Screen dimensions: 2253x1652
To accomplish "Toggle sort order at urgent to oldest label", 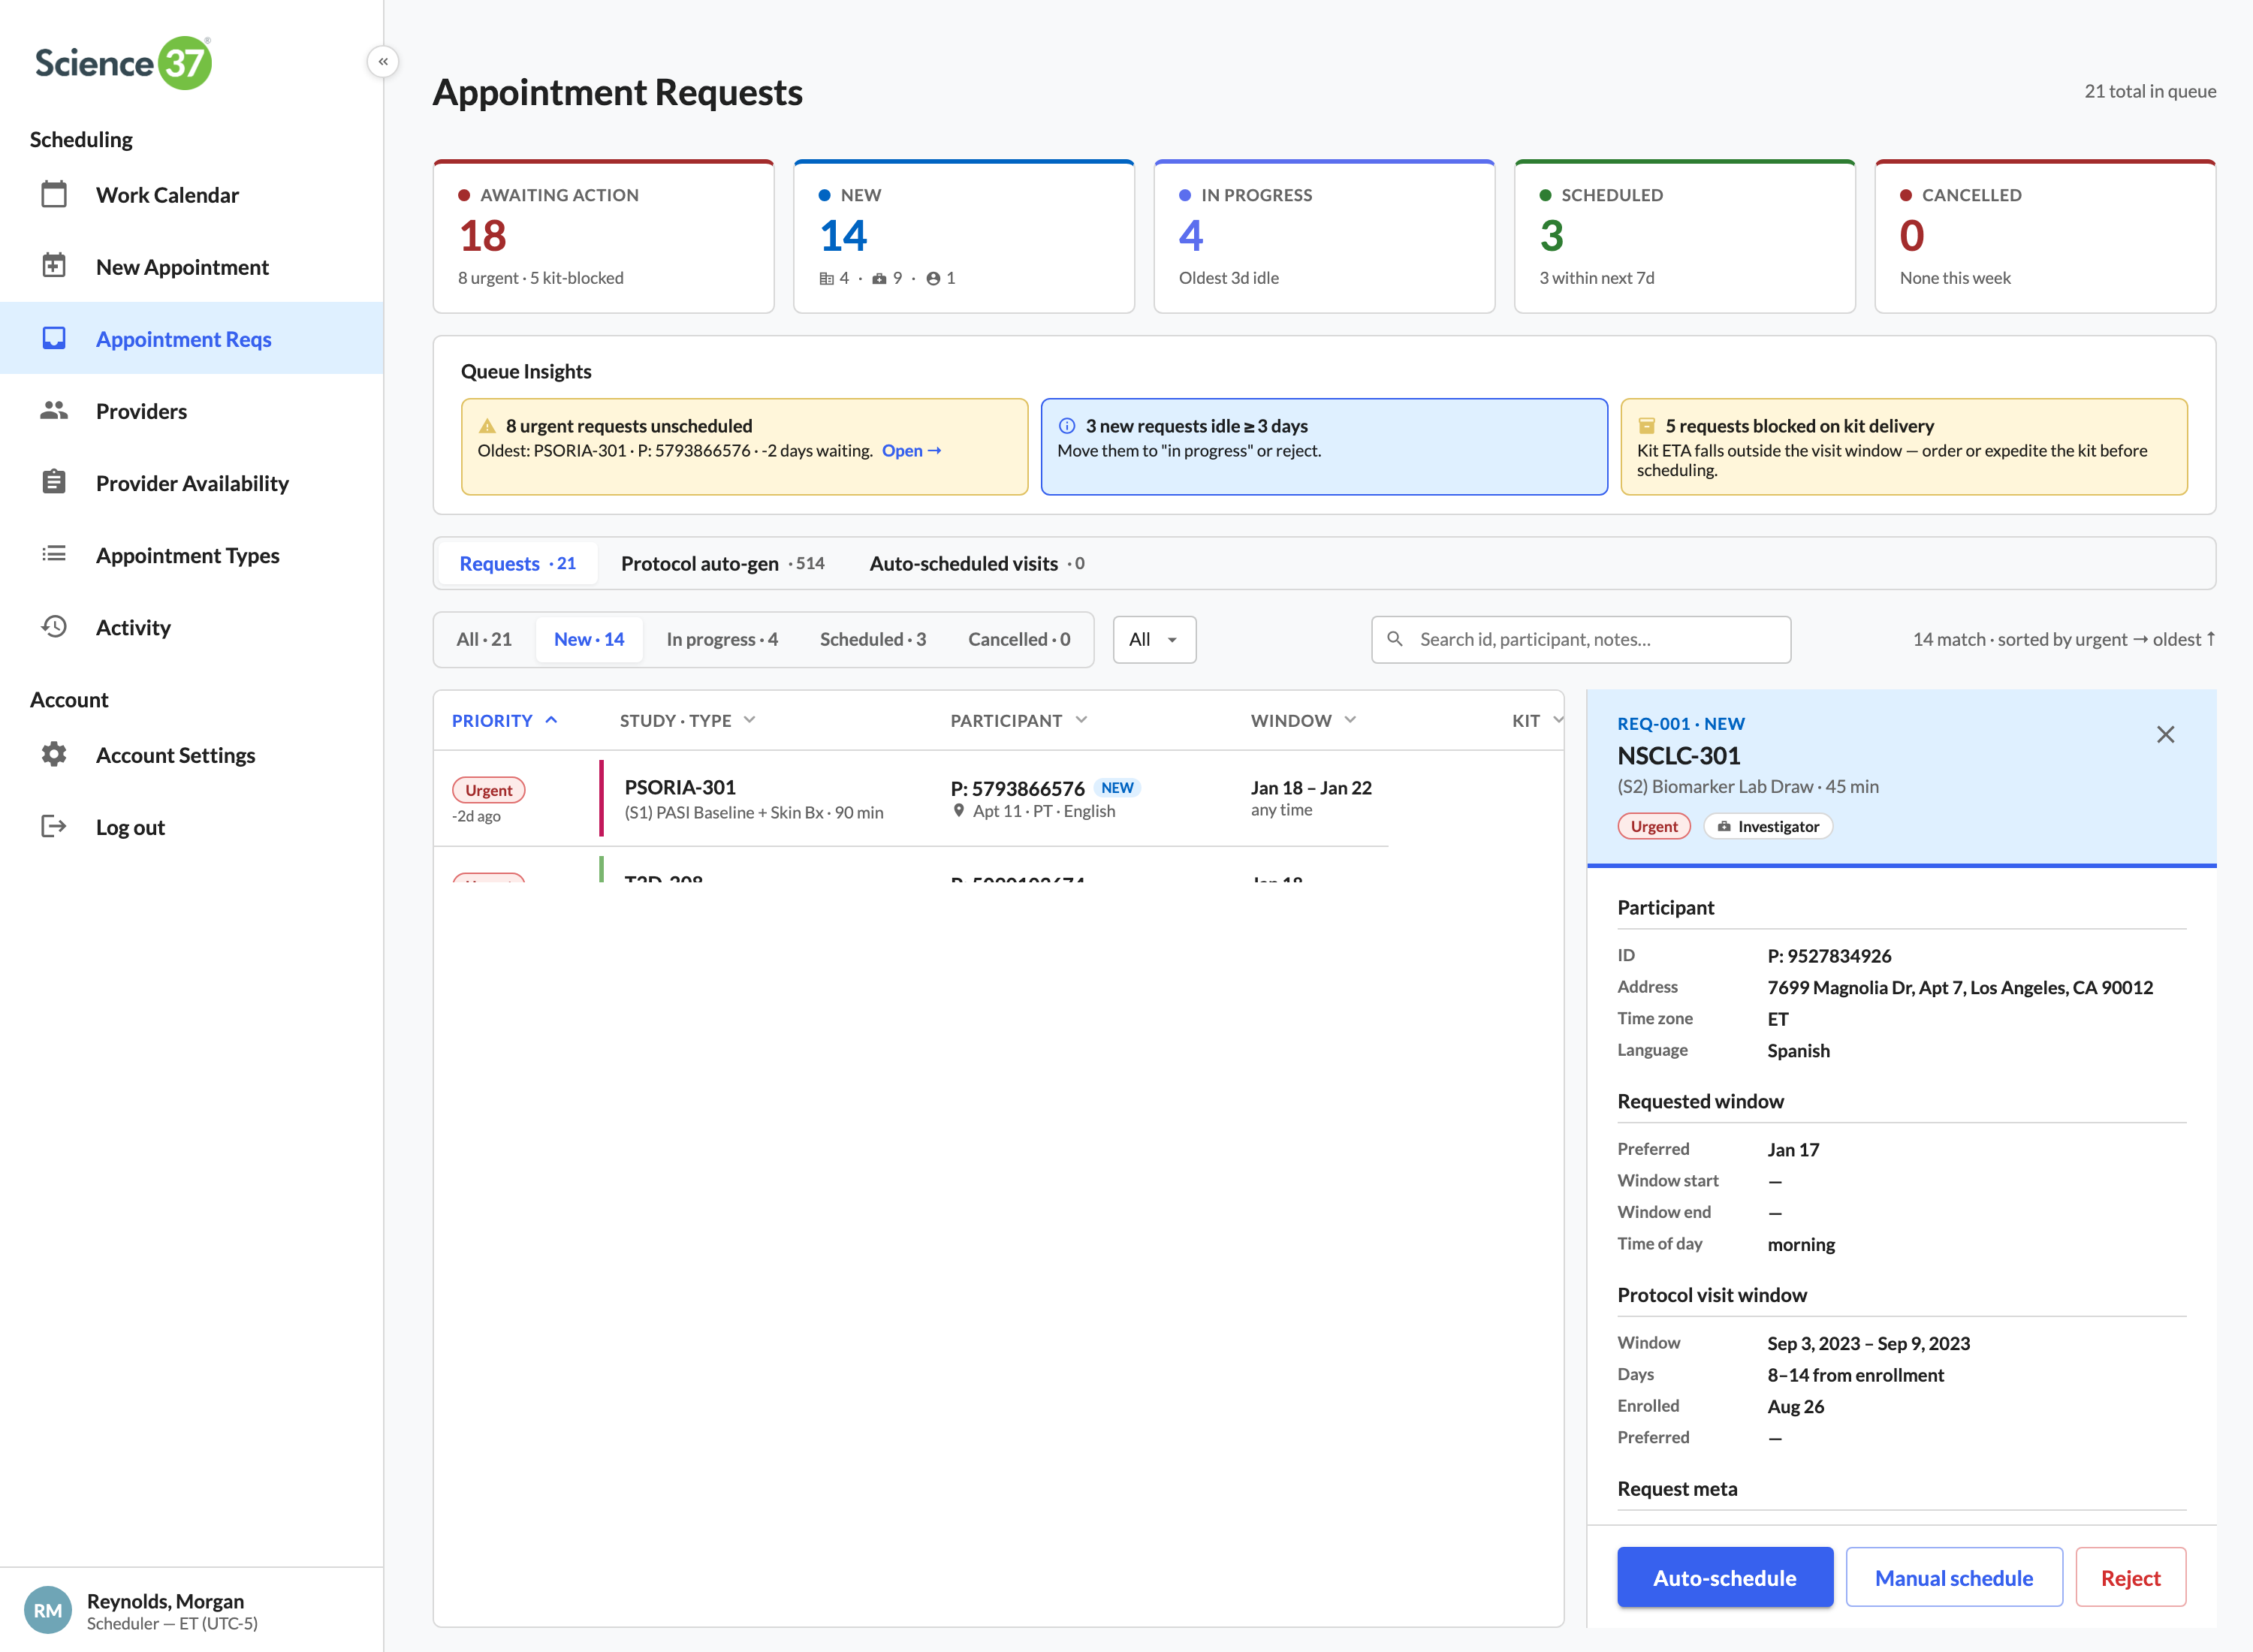I will click(x=2064, y=640).
